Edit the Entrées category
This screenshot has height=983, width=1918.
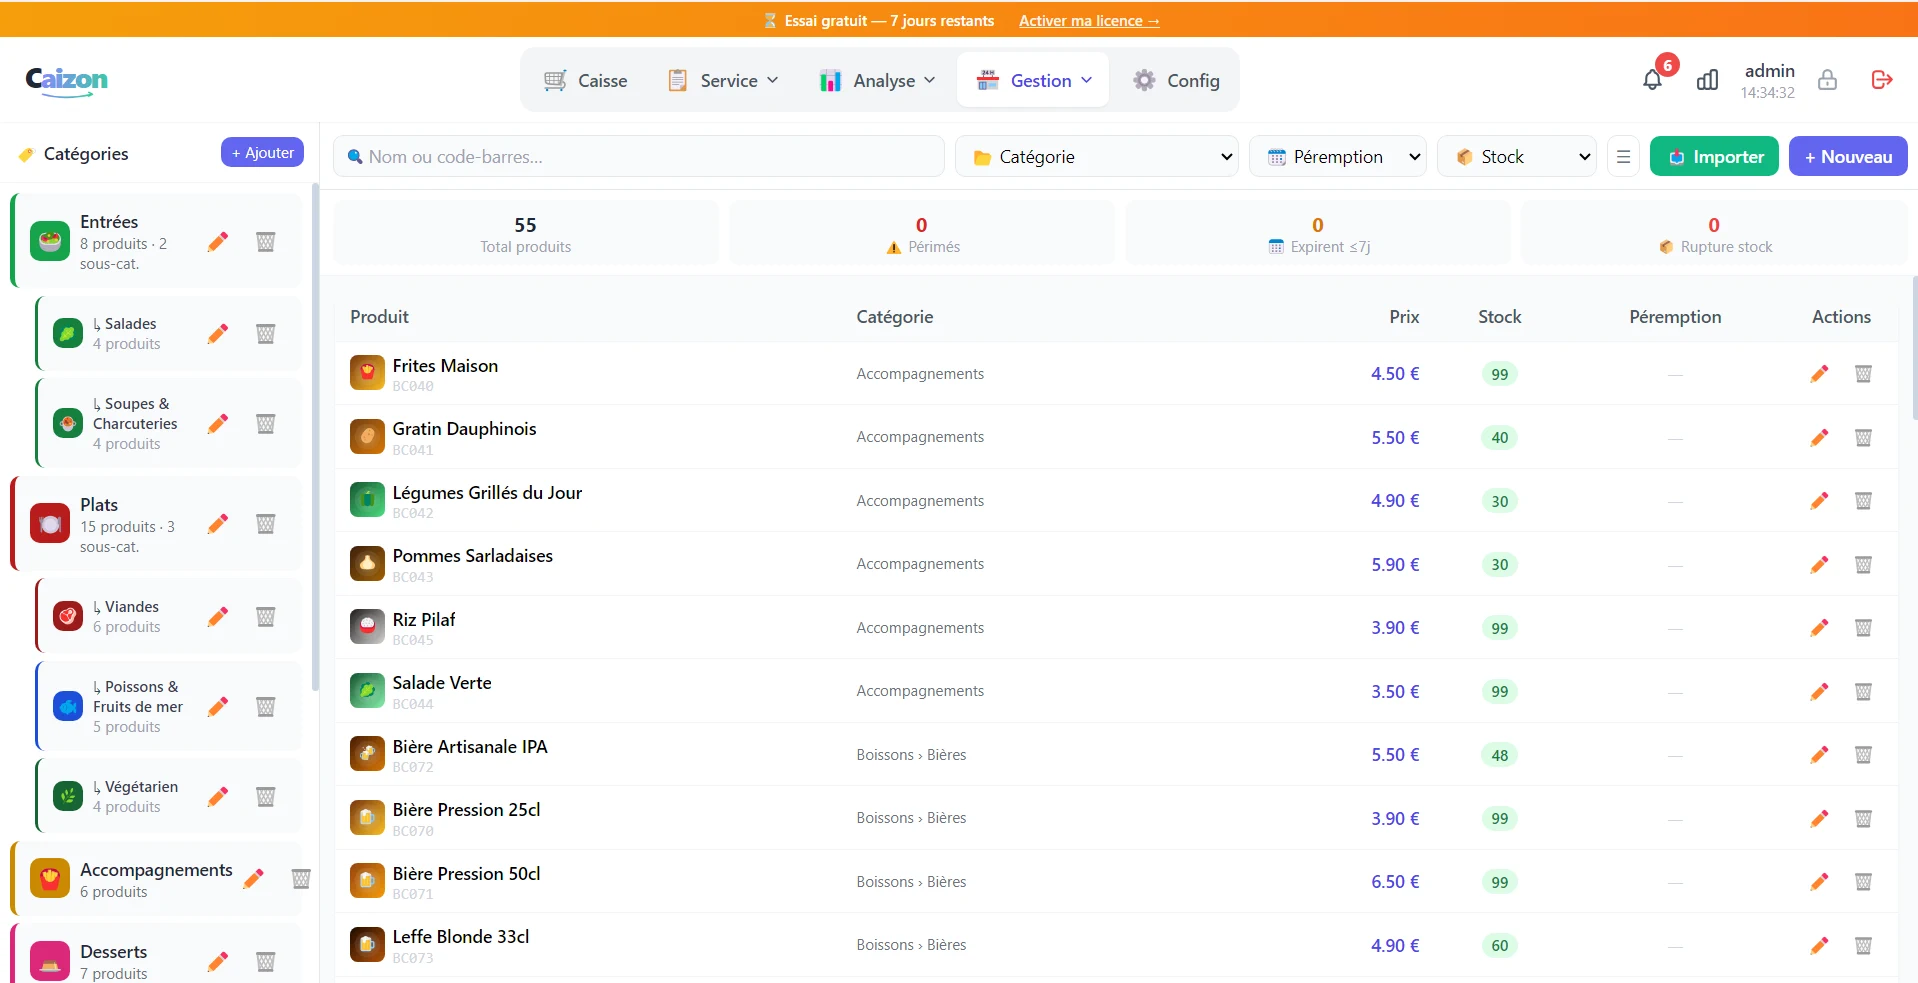click(218, 241)
